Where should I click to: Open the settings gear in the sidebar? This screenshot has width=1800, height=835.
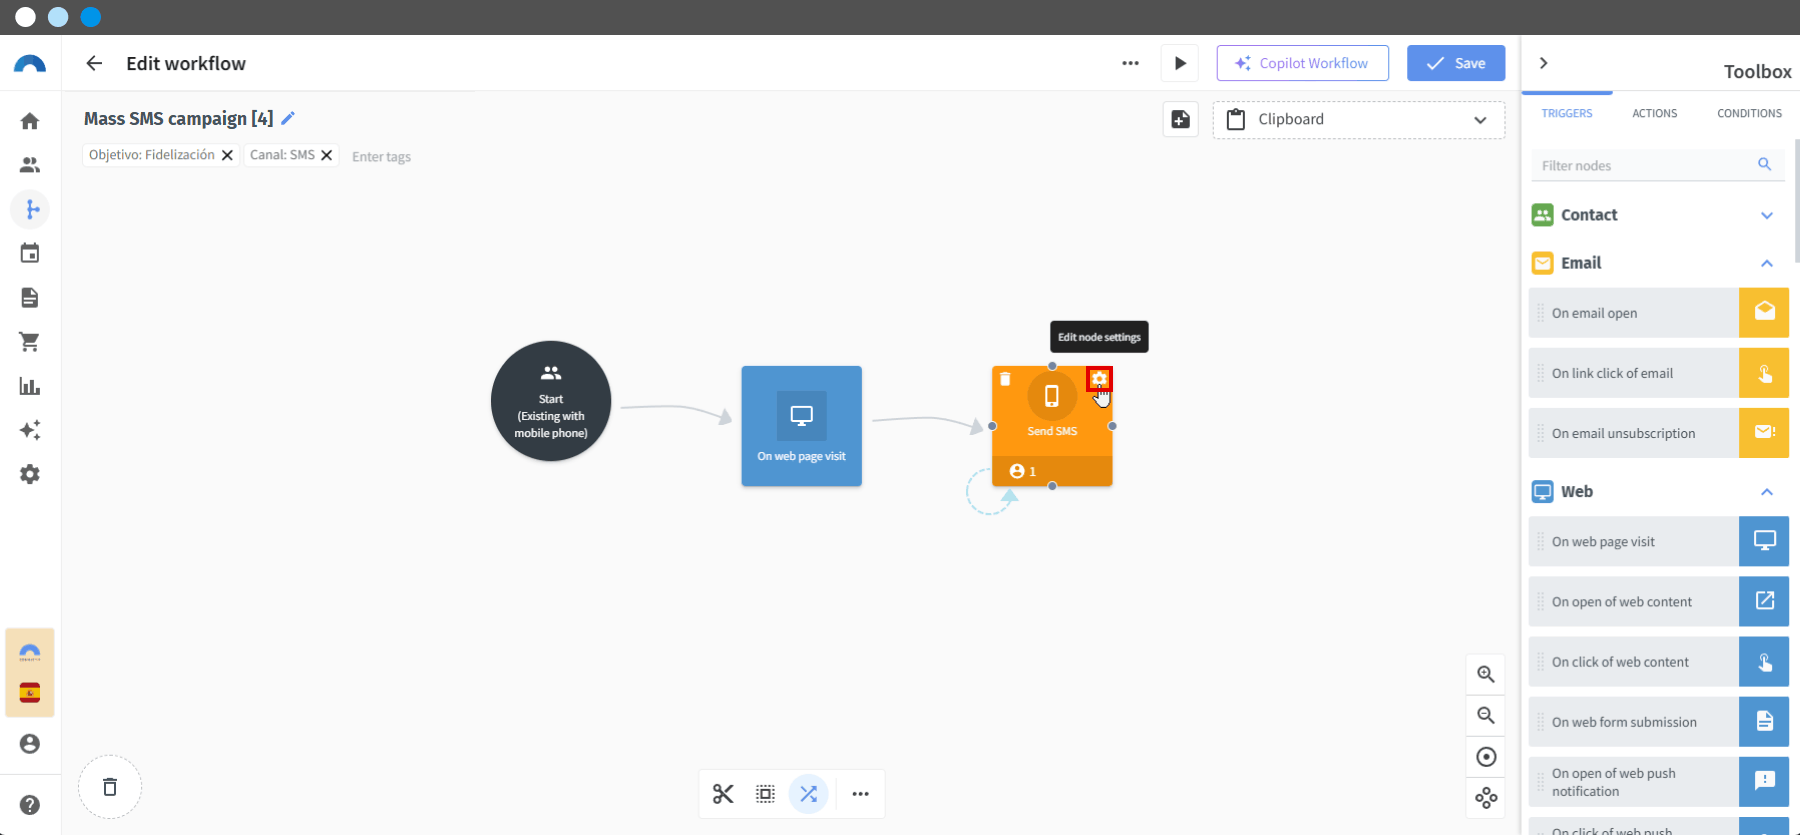click(x=30, y=474)
